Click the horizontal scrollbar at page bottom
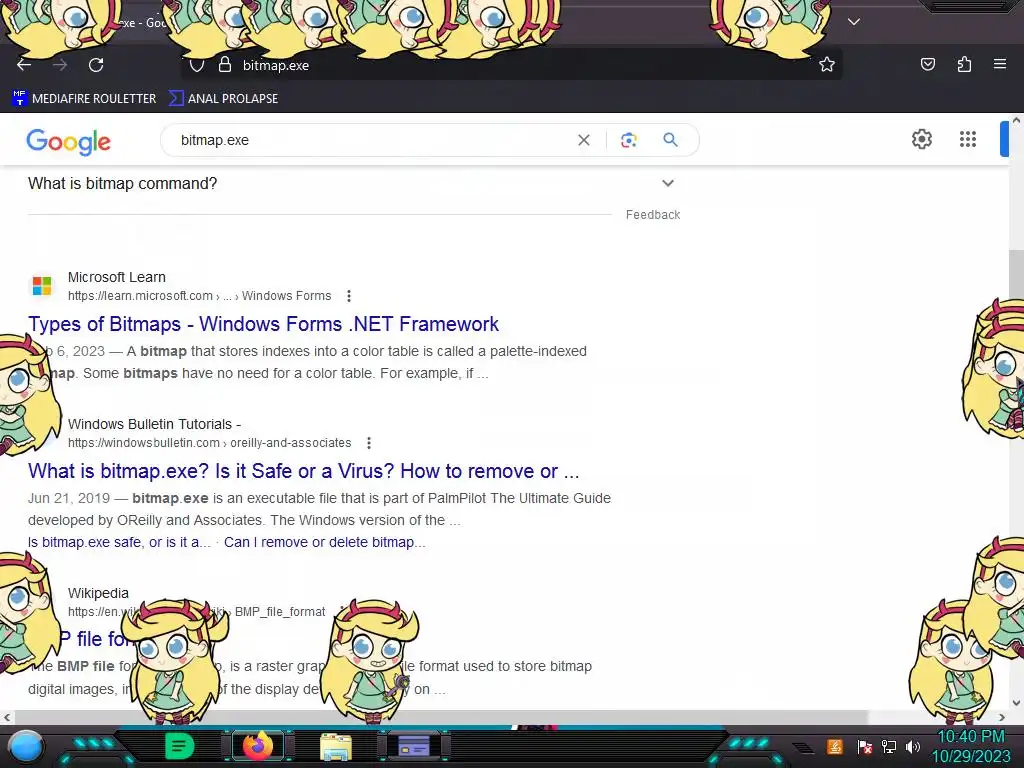 tap(441, 717)
